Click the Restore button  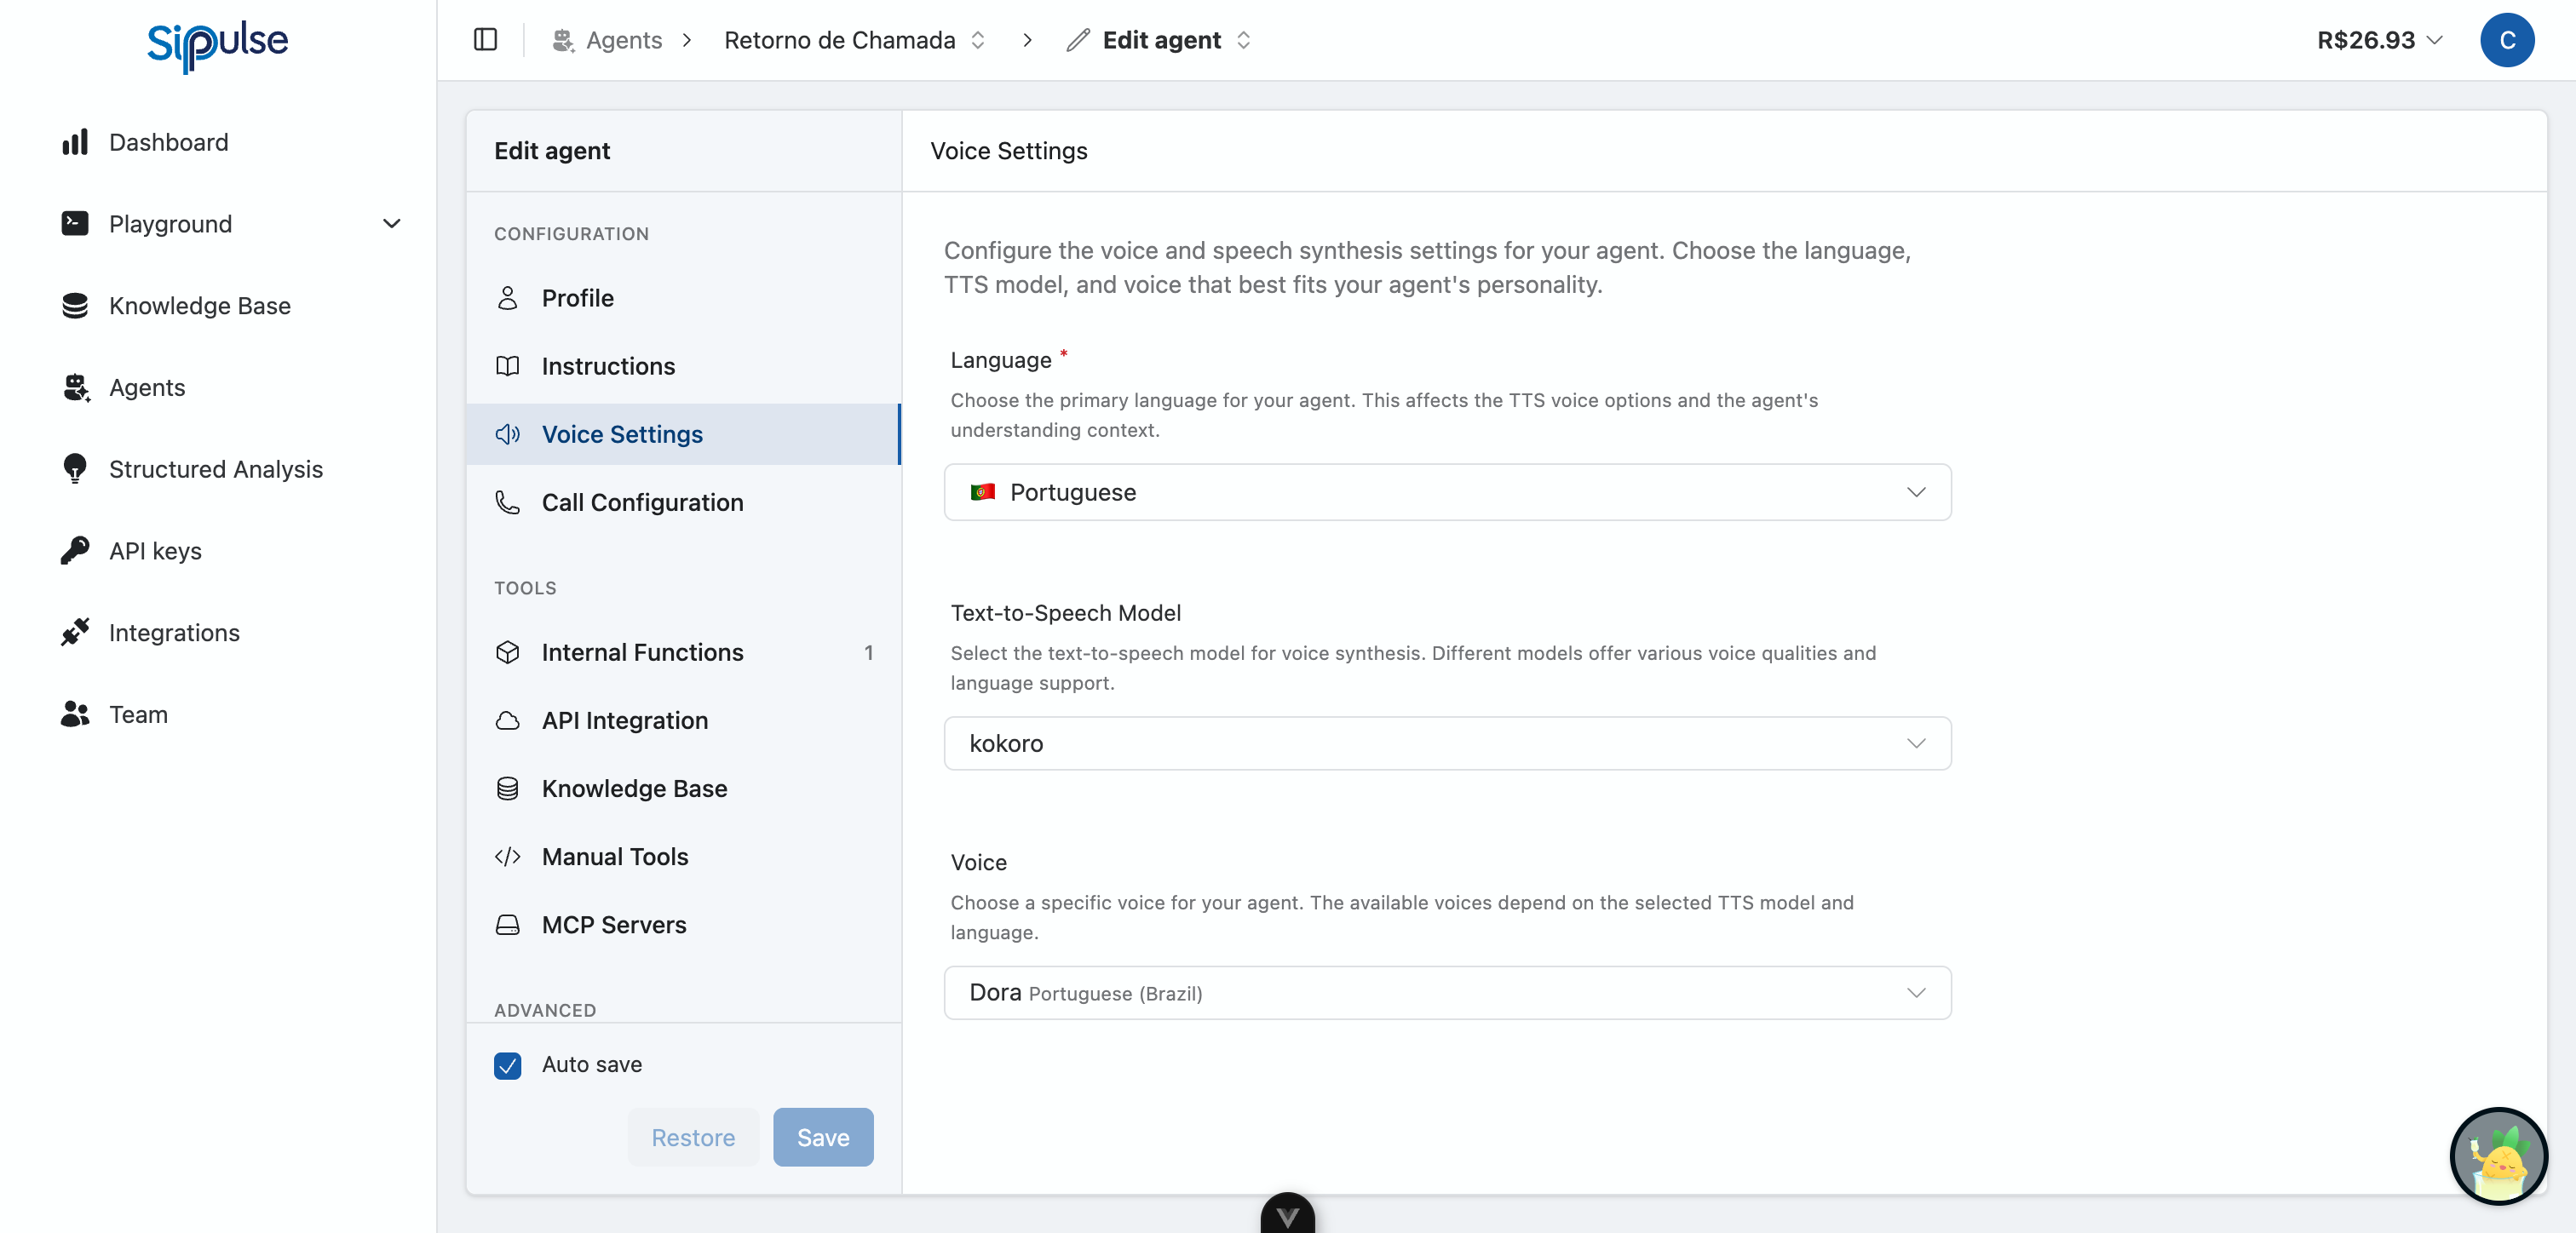point(693,1137)
